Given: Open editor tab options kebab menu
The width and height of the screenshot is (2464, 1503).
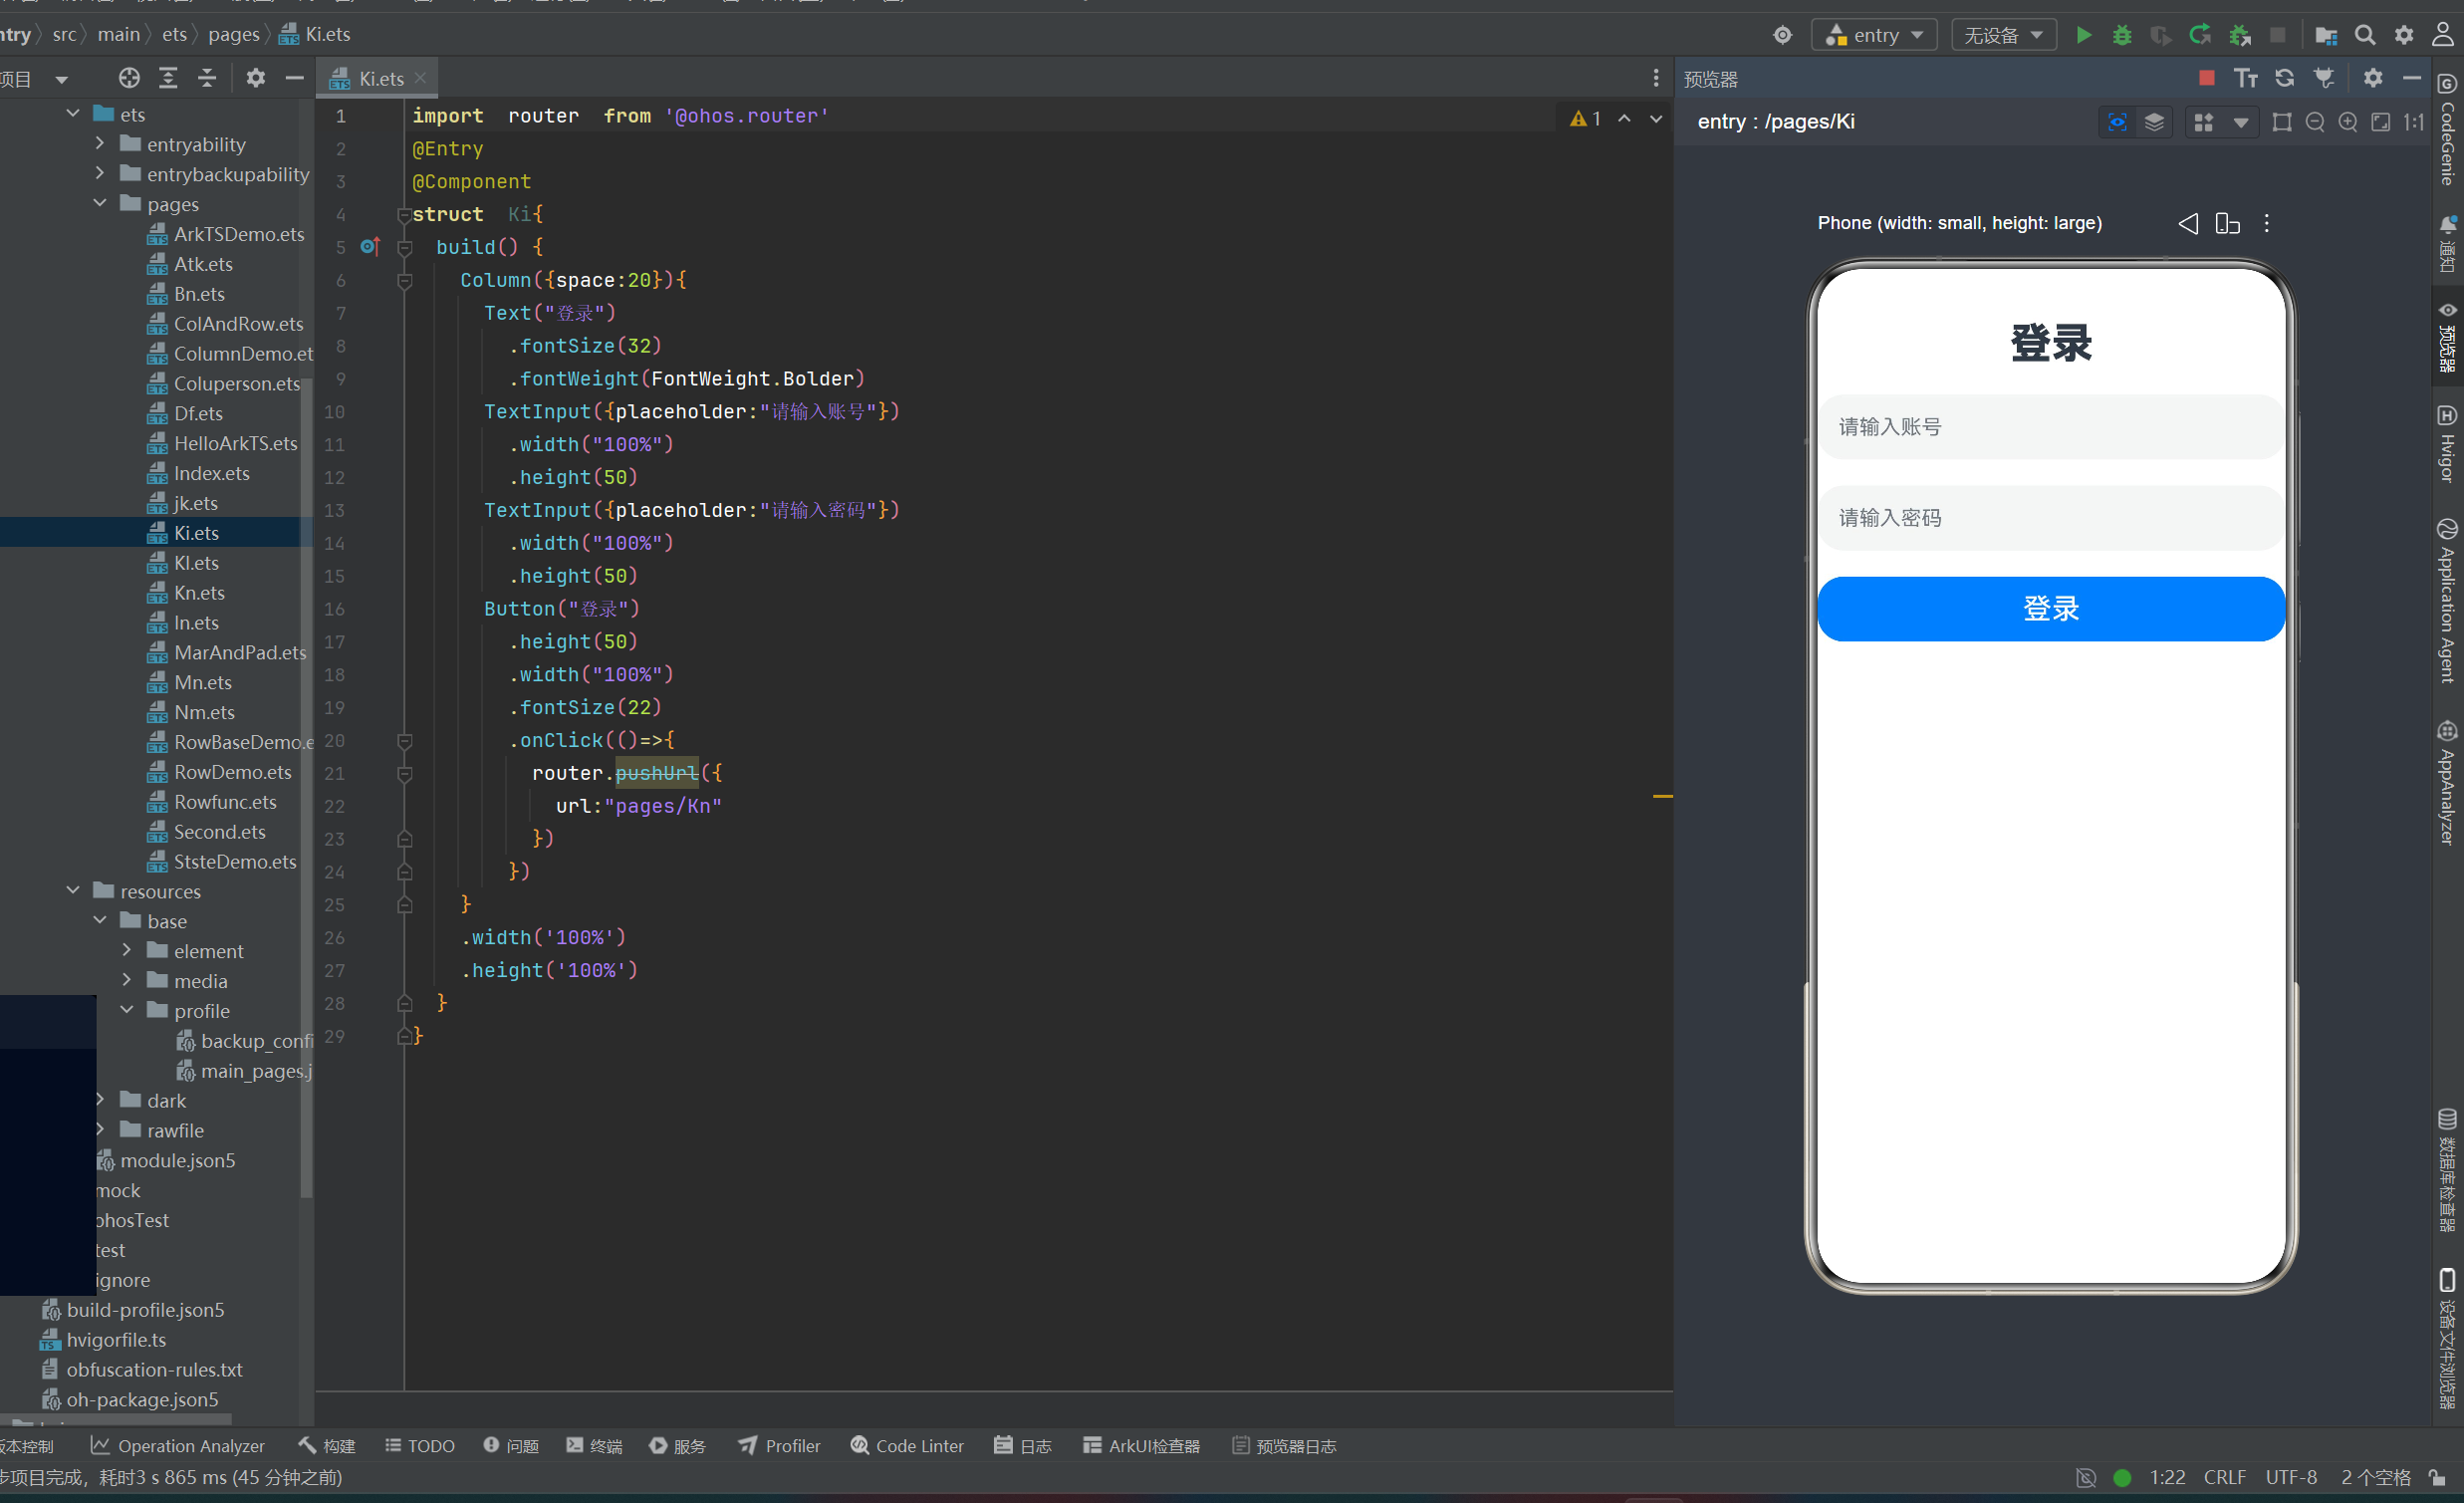Looking at the screenshot, I should pos(1656,78).
